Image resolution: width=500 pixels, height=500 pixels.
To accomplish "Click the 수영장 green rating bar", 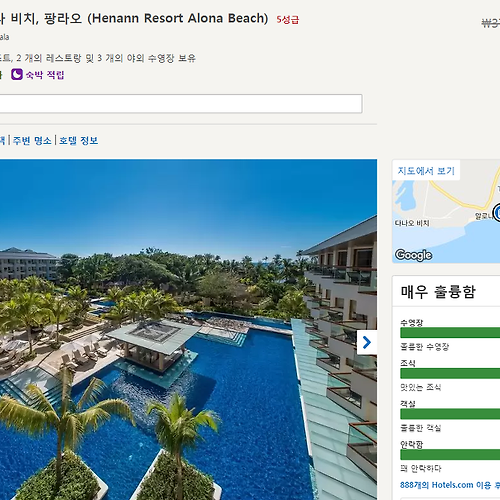I will pos(450,333).
